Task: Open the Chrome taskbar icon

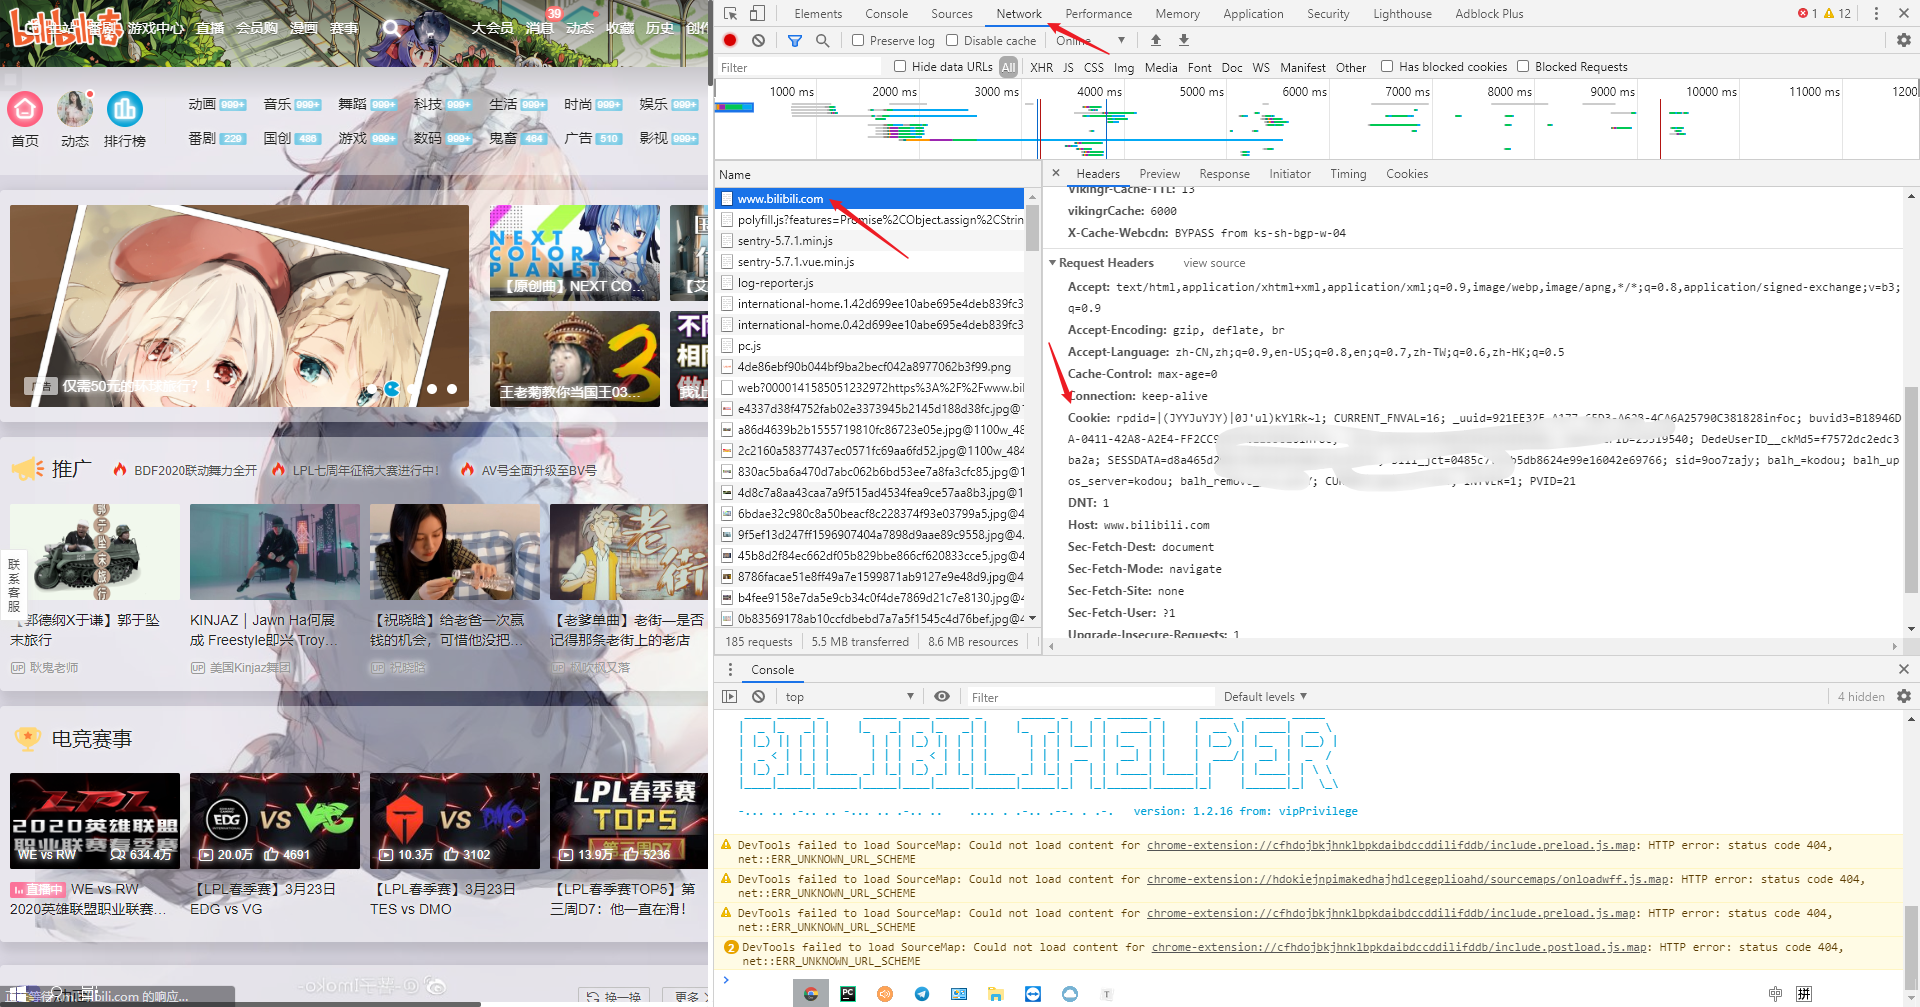Action: 811,993
